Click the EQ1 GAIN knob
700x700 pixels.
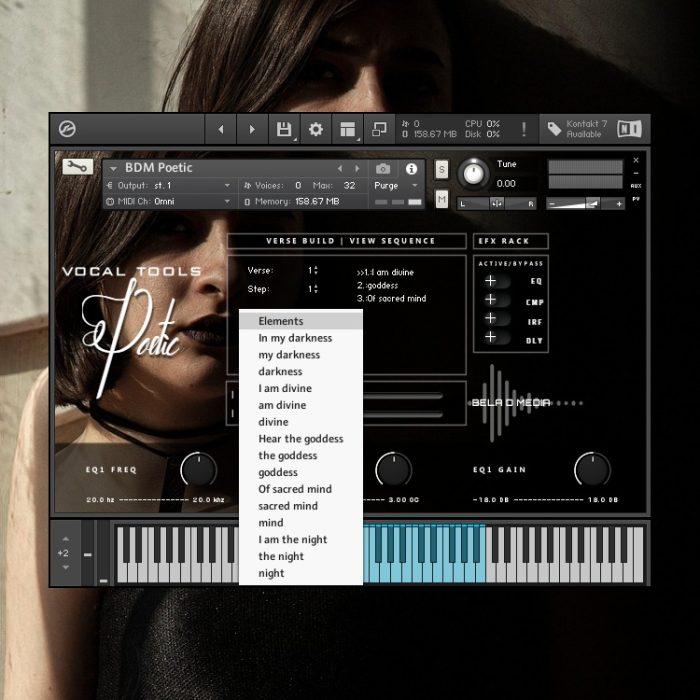point(592,470)
